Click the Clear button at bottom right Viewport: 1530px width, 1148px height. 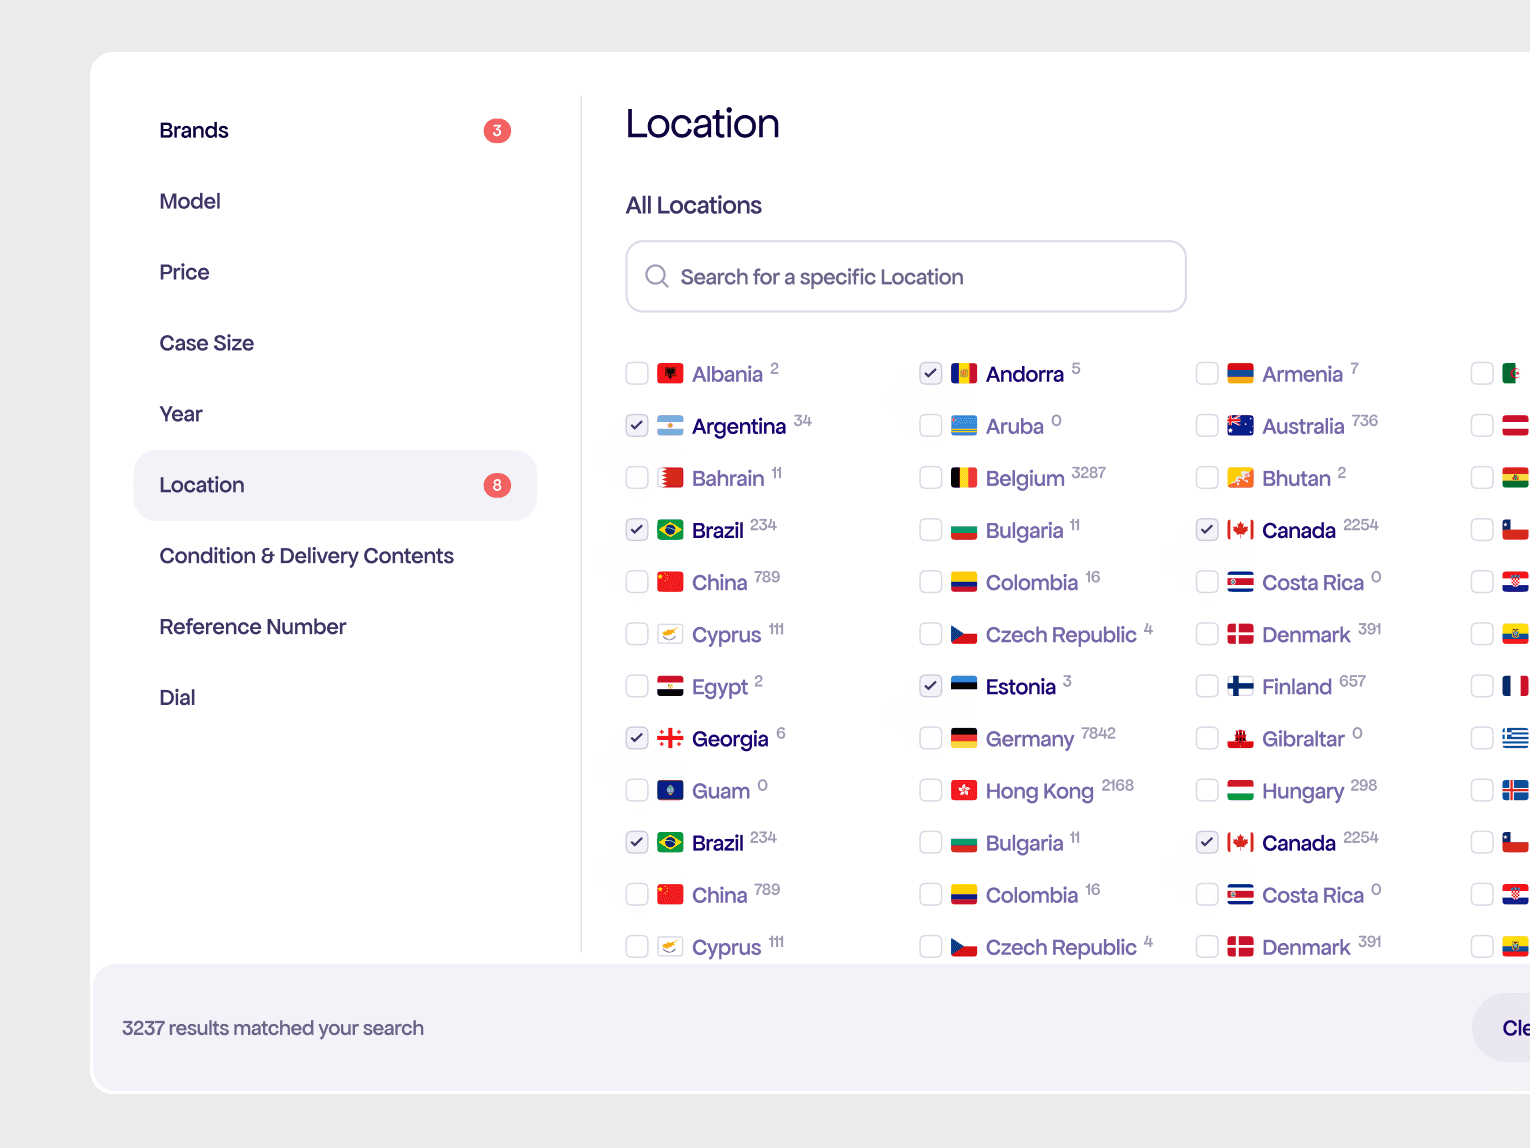tap(1512, 1027)
